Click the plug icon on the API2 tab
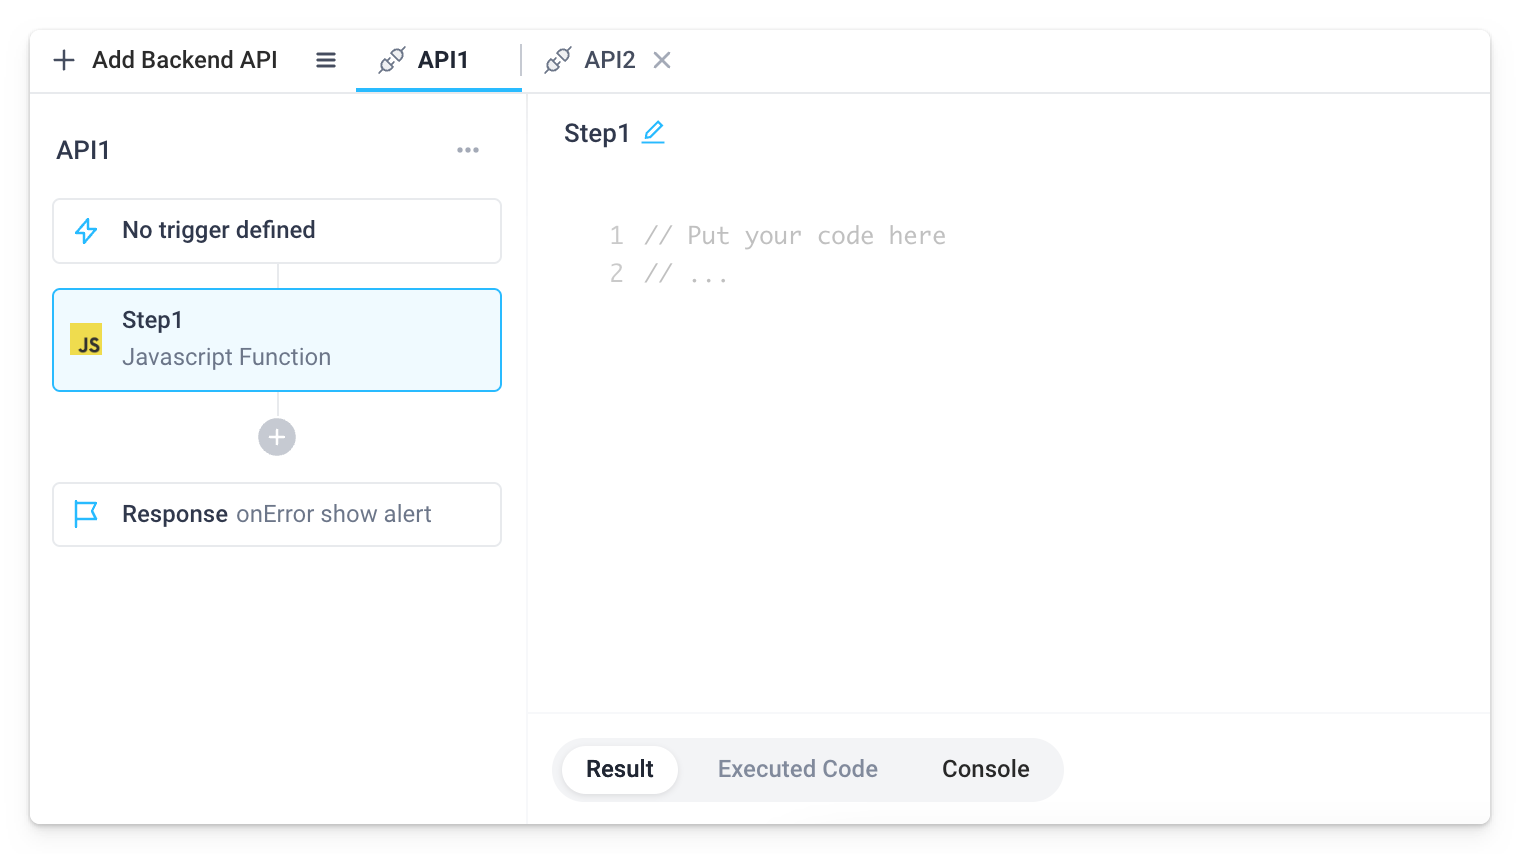 557,59
